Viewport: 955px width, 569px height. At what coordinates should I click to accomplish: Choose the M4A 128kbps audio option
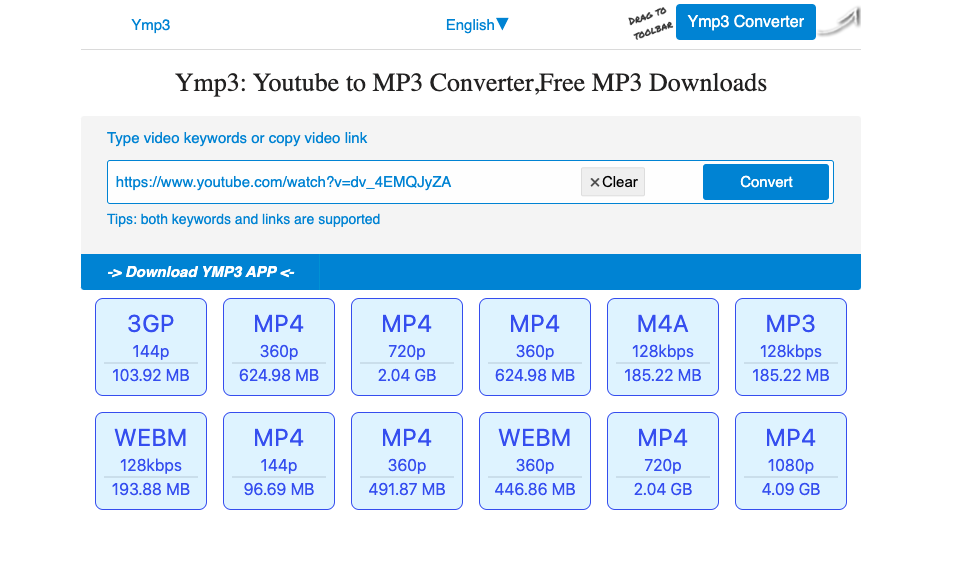coord(663,347)
